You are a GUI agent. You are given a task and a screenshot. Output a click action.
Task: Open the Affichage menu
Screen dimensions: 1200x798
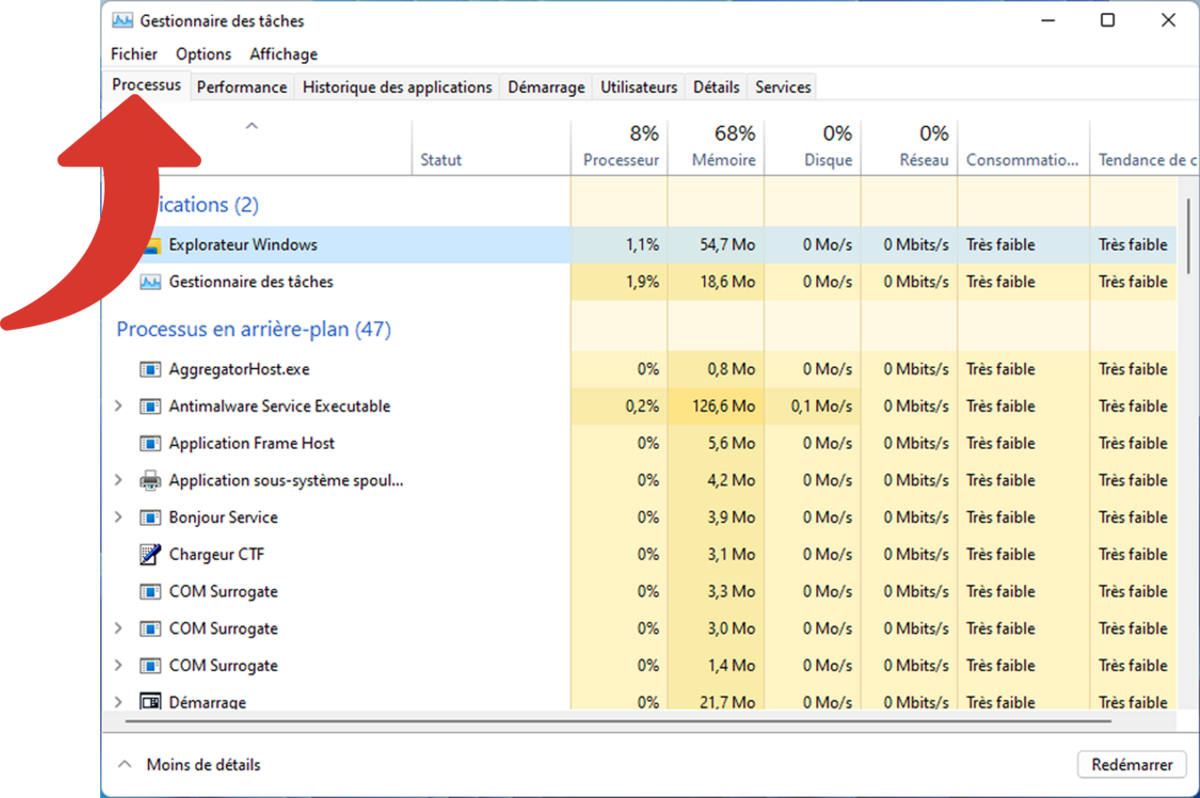tap(283, 54)
